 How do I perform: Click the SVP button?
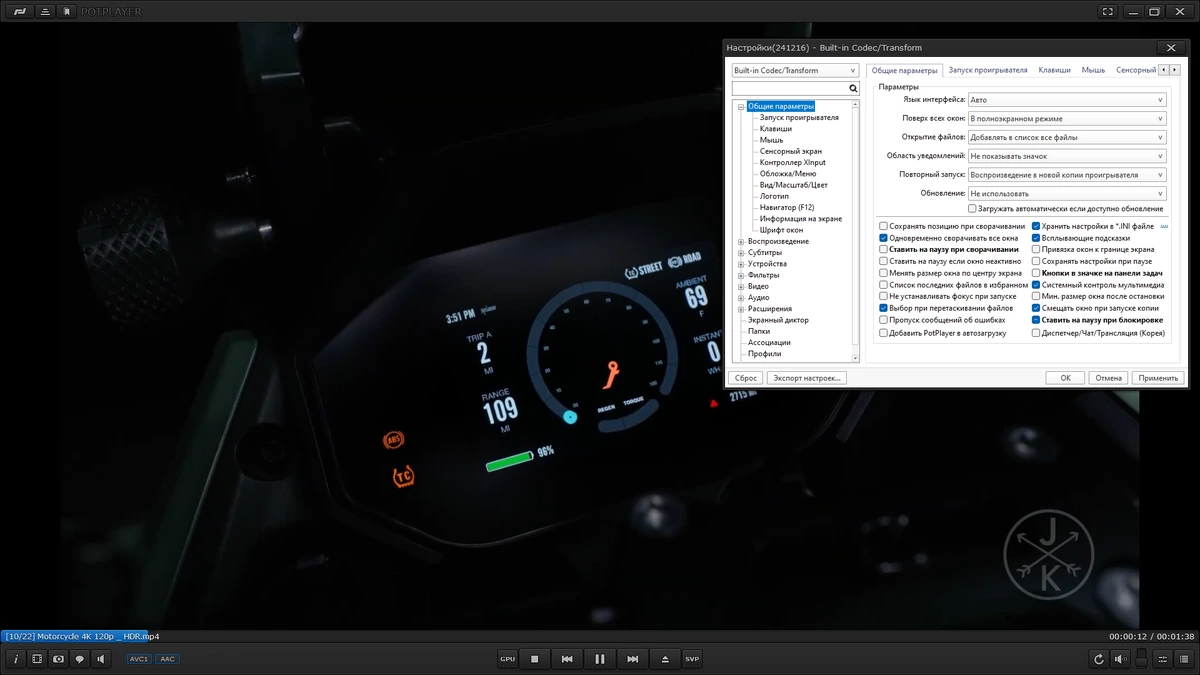(692, 659)
